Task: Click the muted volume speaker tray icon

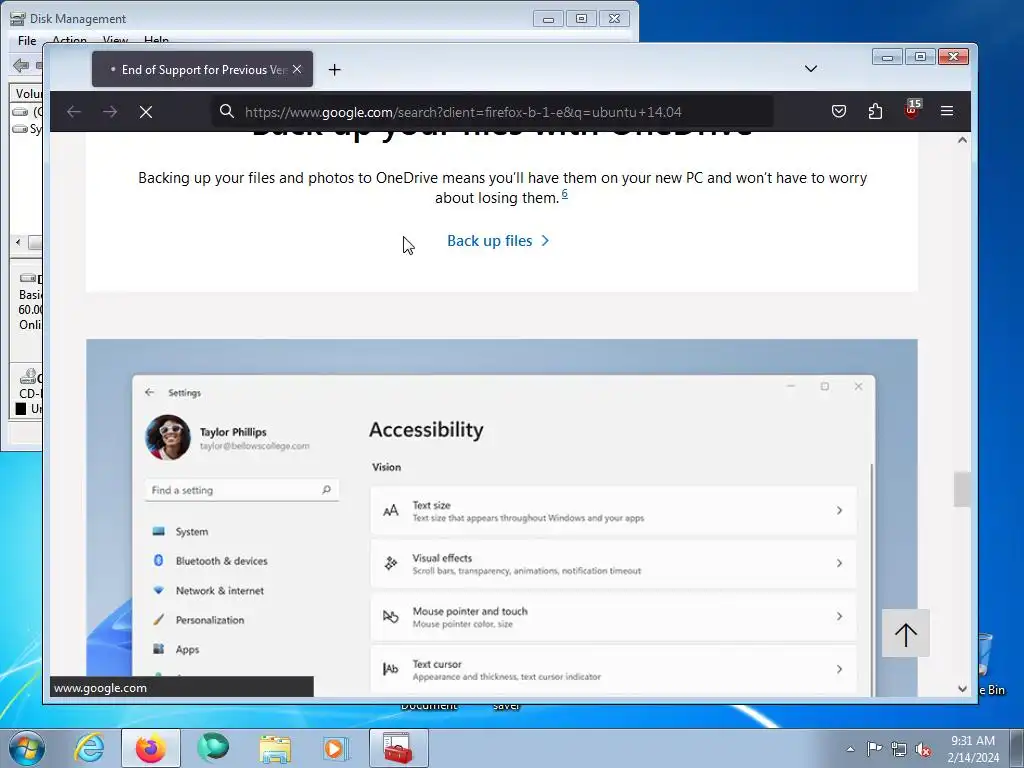Action: coord(923,750)
